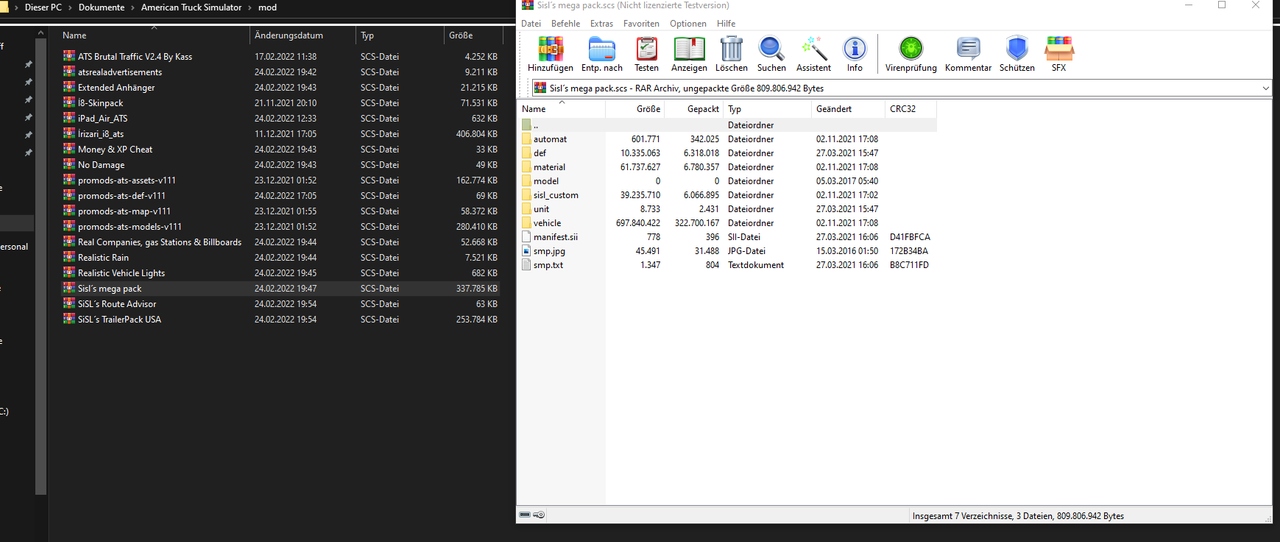Sort archive by Geändert column header
The height and width of the screenshot is (542, 1280).
(x=848, y=109)
